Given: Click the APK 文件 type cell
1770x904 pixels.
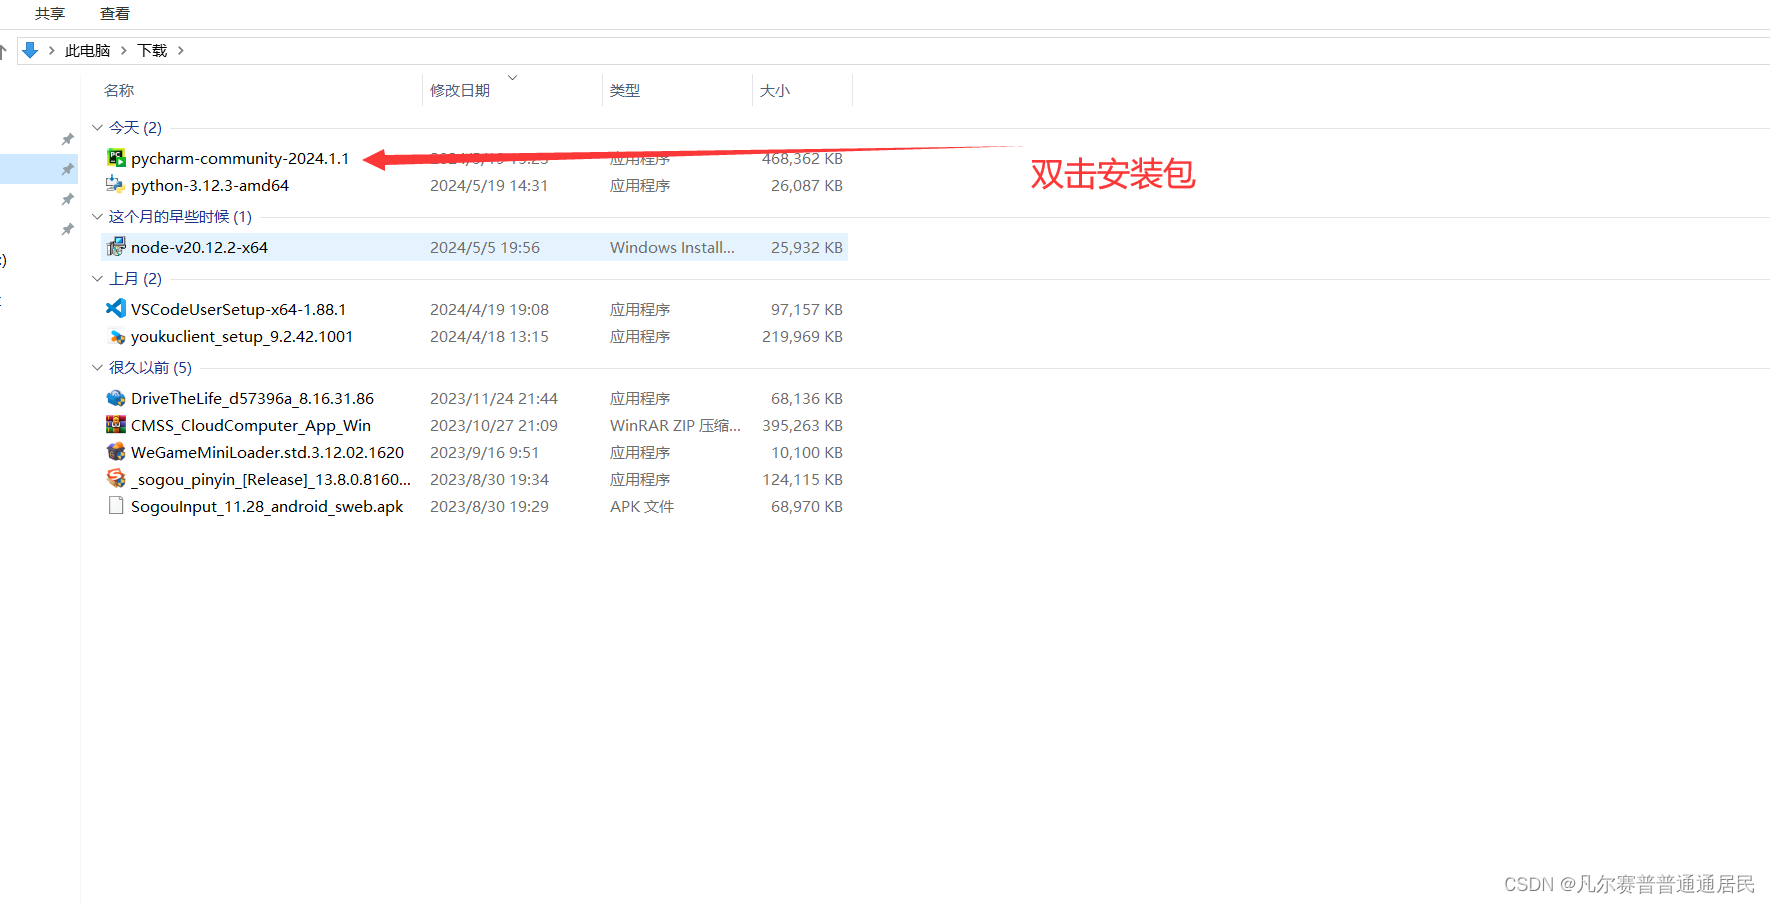Looking at the screenshot, I should (642, 506).
